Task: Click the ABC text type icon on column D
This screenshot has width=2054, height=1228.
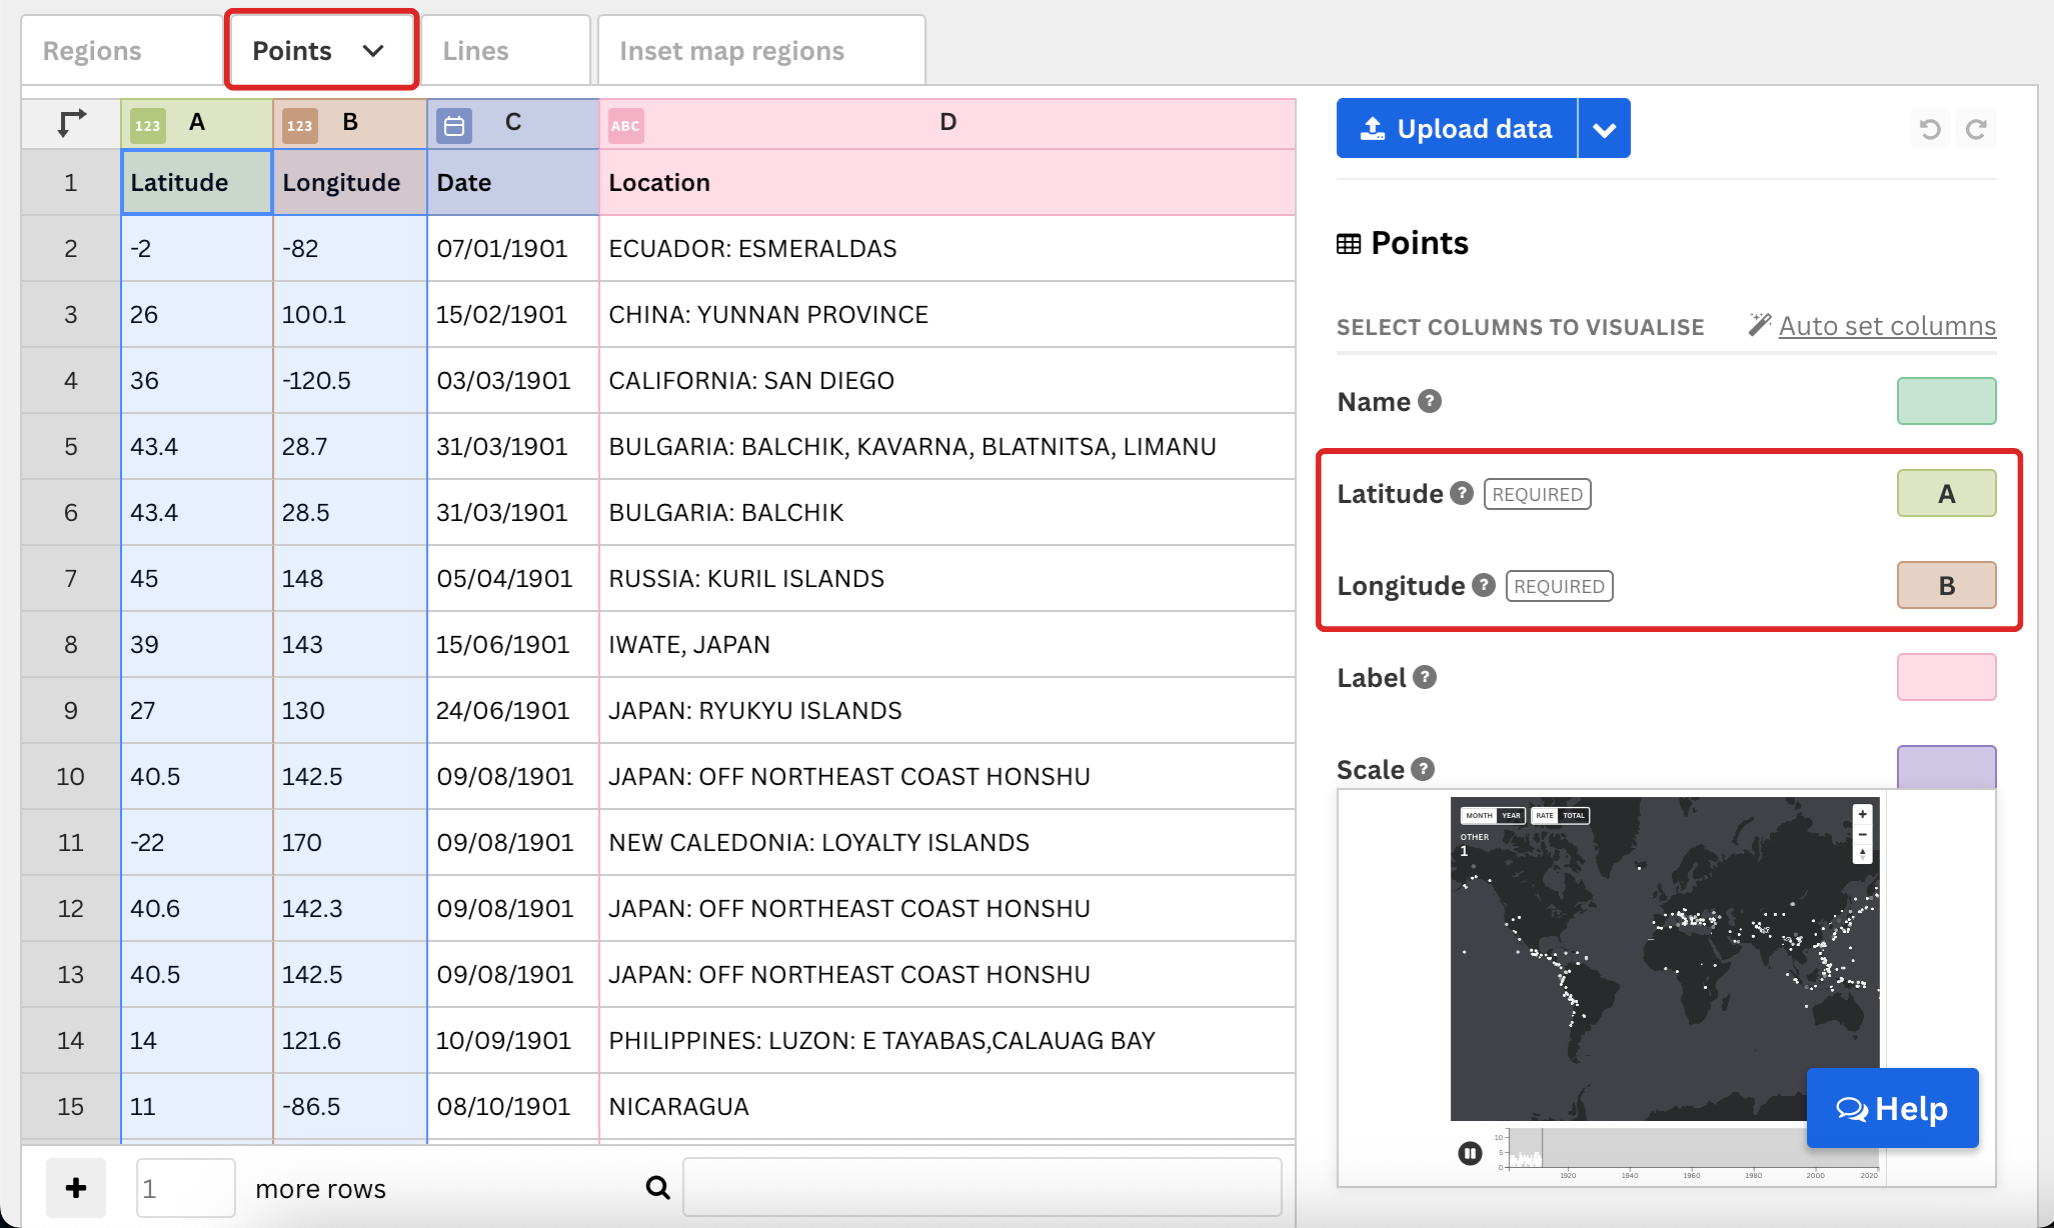Action: point(626,126)
